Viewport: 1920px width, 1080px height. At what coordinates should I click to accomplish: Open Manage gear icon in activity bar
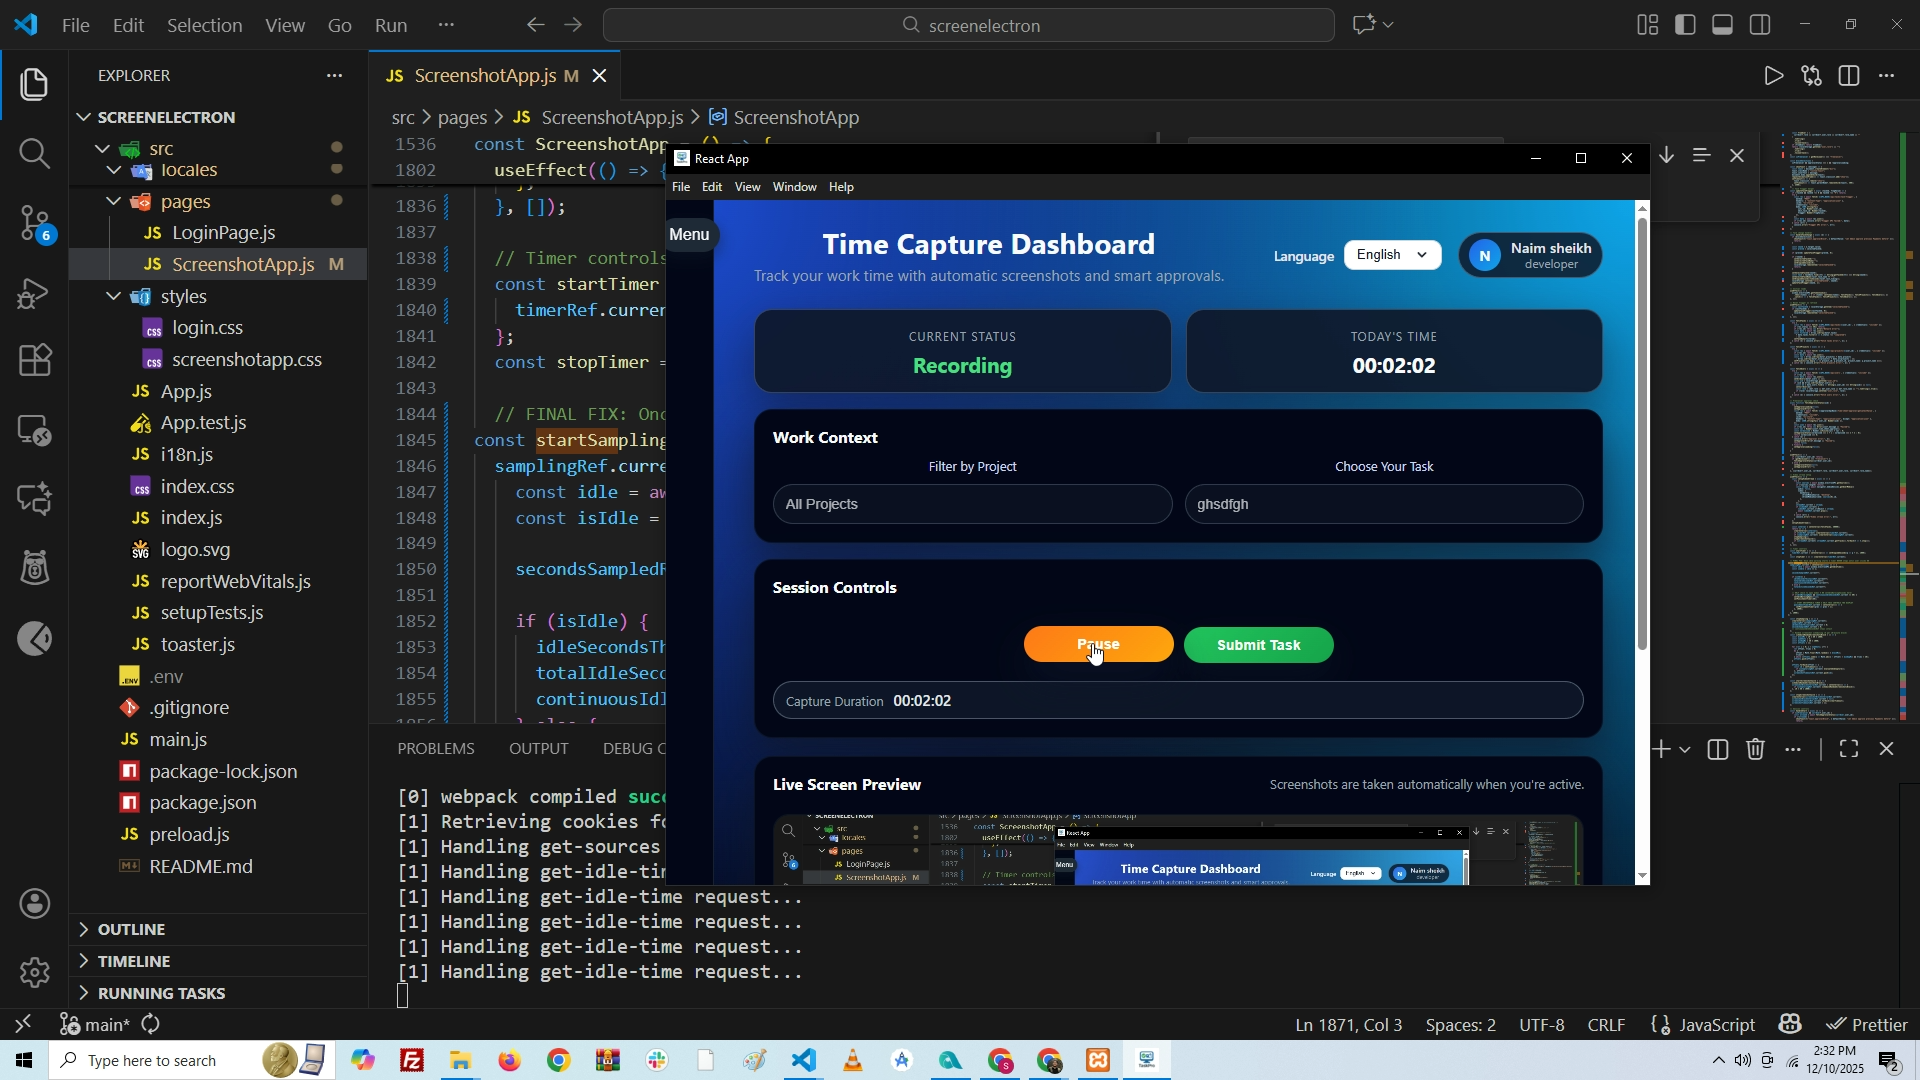click(x=34, y=972)
